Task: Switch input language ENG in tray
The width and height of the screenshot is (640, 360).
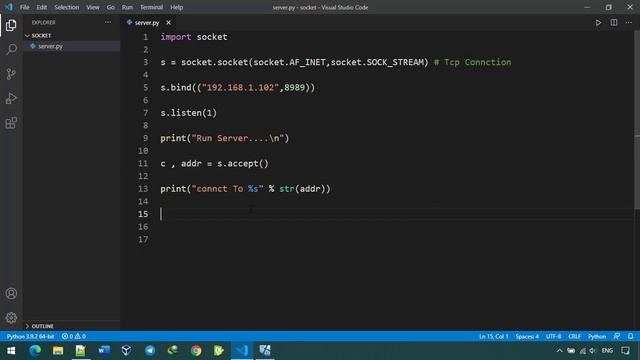Action: (607, 351)
